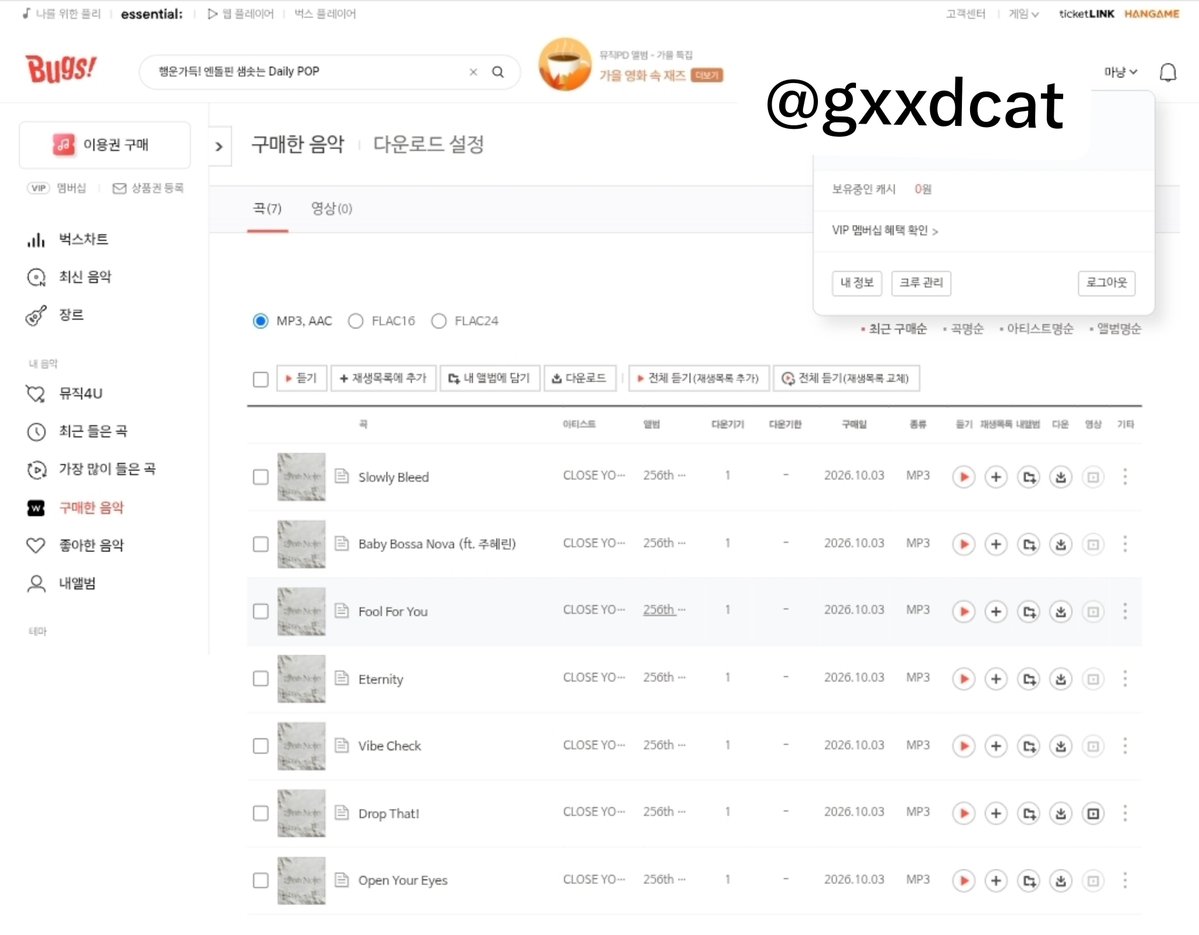Click the 이용권 구매 button
This screenshot has height=935, width=1199.
click(x=105, y=144)
